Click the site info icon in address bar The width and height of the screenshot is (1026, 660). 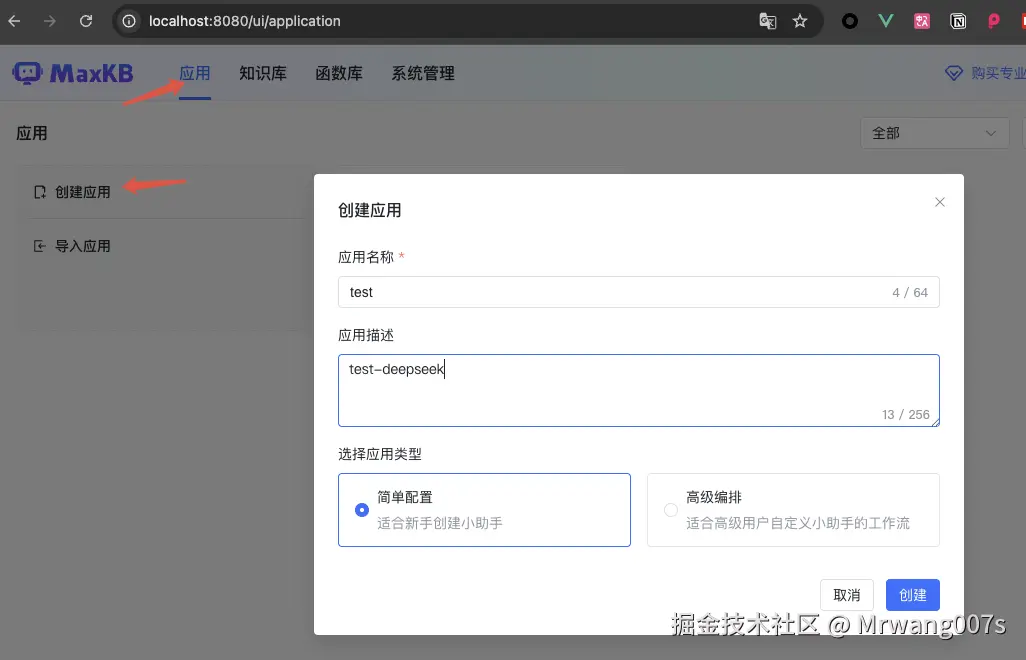(130, 21)
